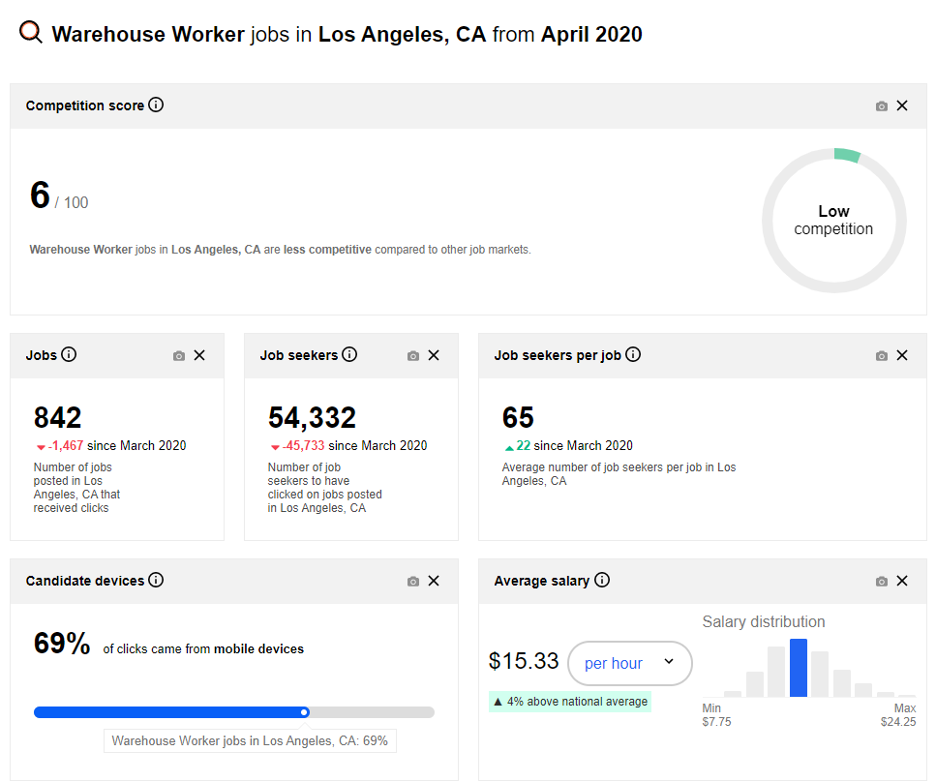
Task: Show info for the Jobs card
Action: (x=69, y=355)
